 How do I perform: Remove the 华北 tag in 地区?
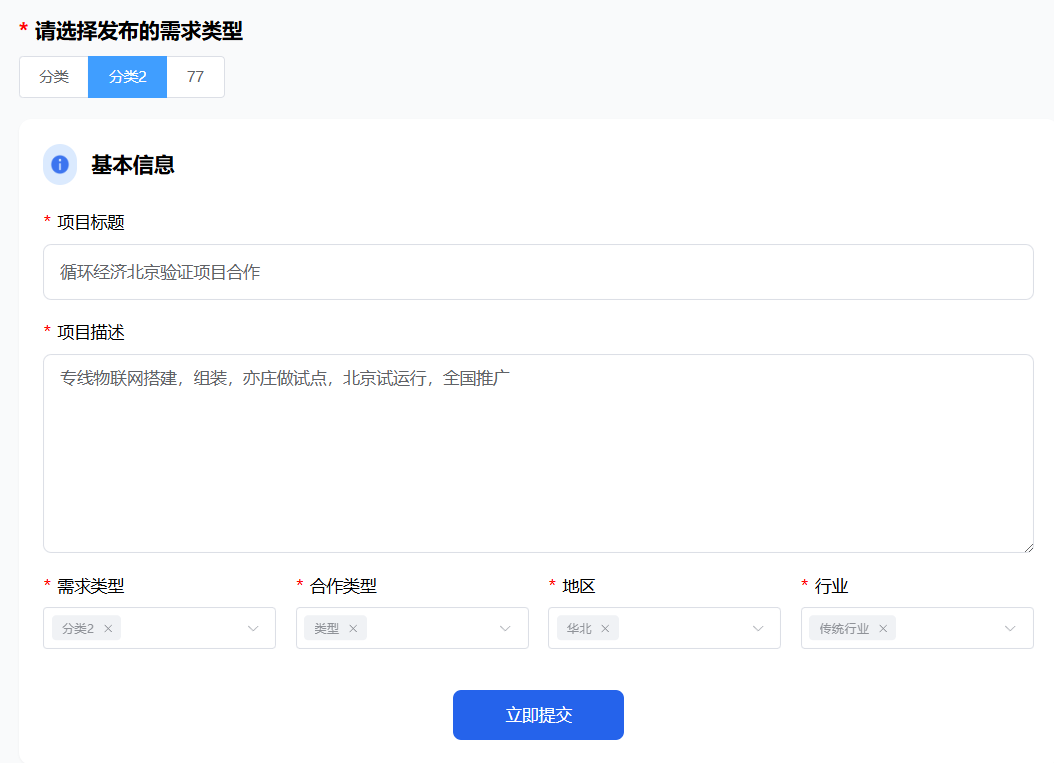605,629
